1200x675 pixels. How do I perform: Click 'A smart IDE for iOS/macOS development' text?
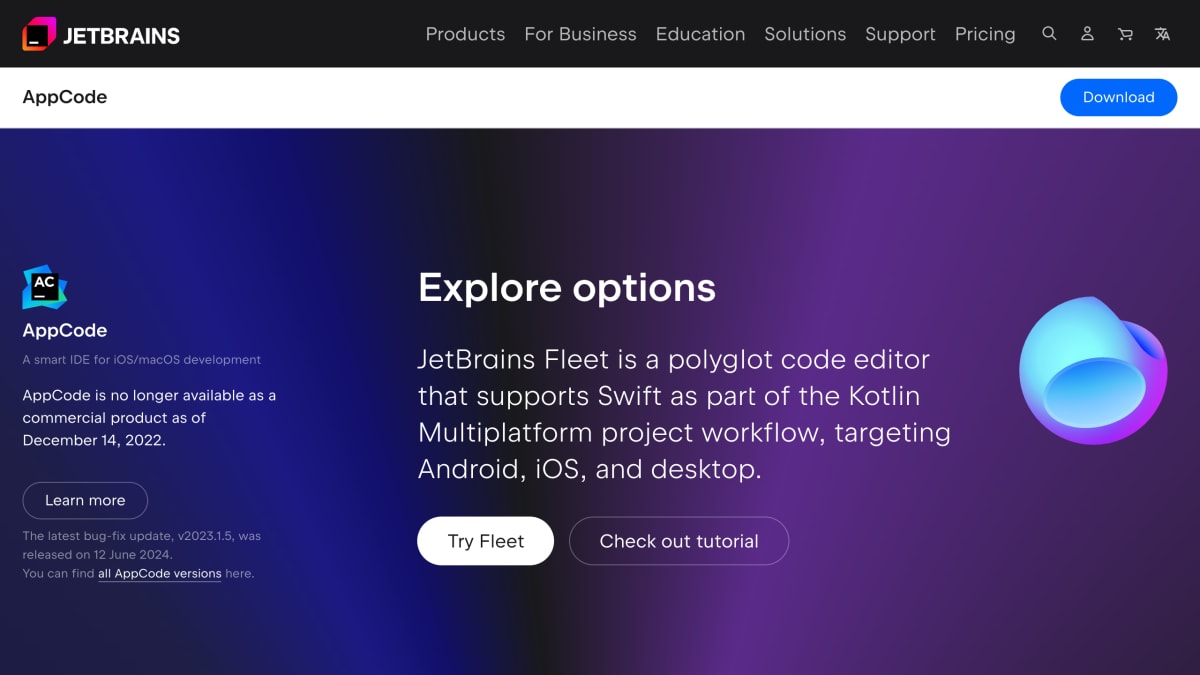click(x=141, y=359)
